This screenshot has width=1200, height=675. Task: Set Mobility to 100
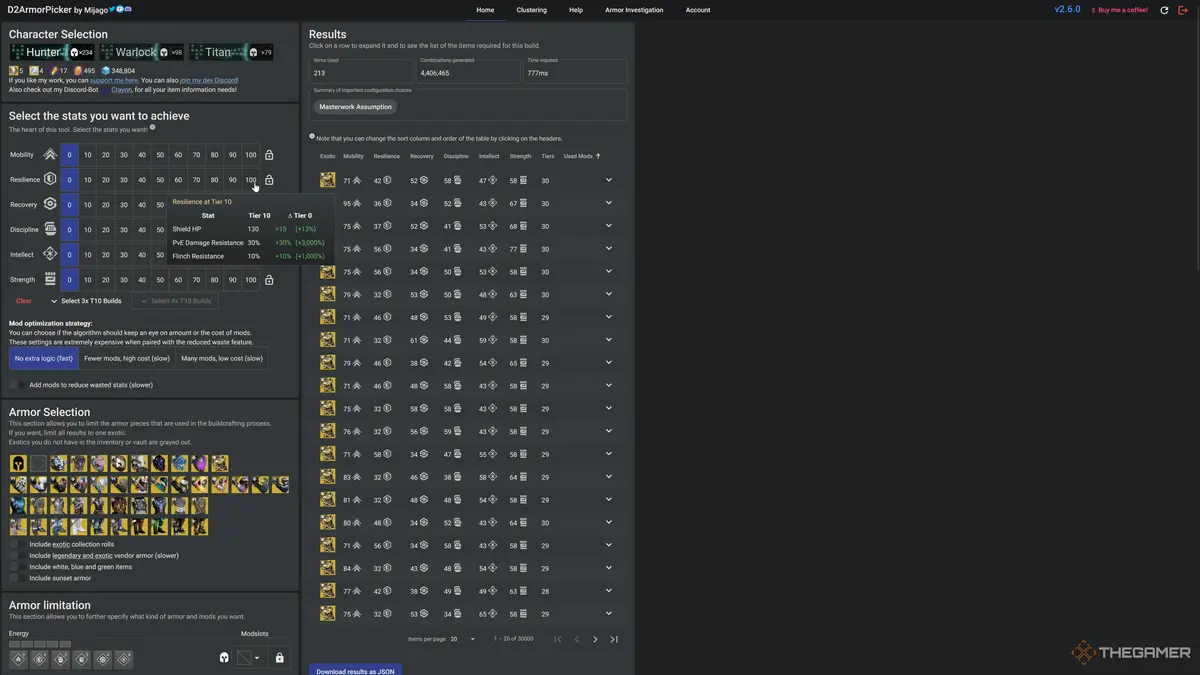pos(251,155)
